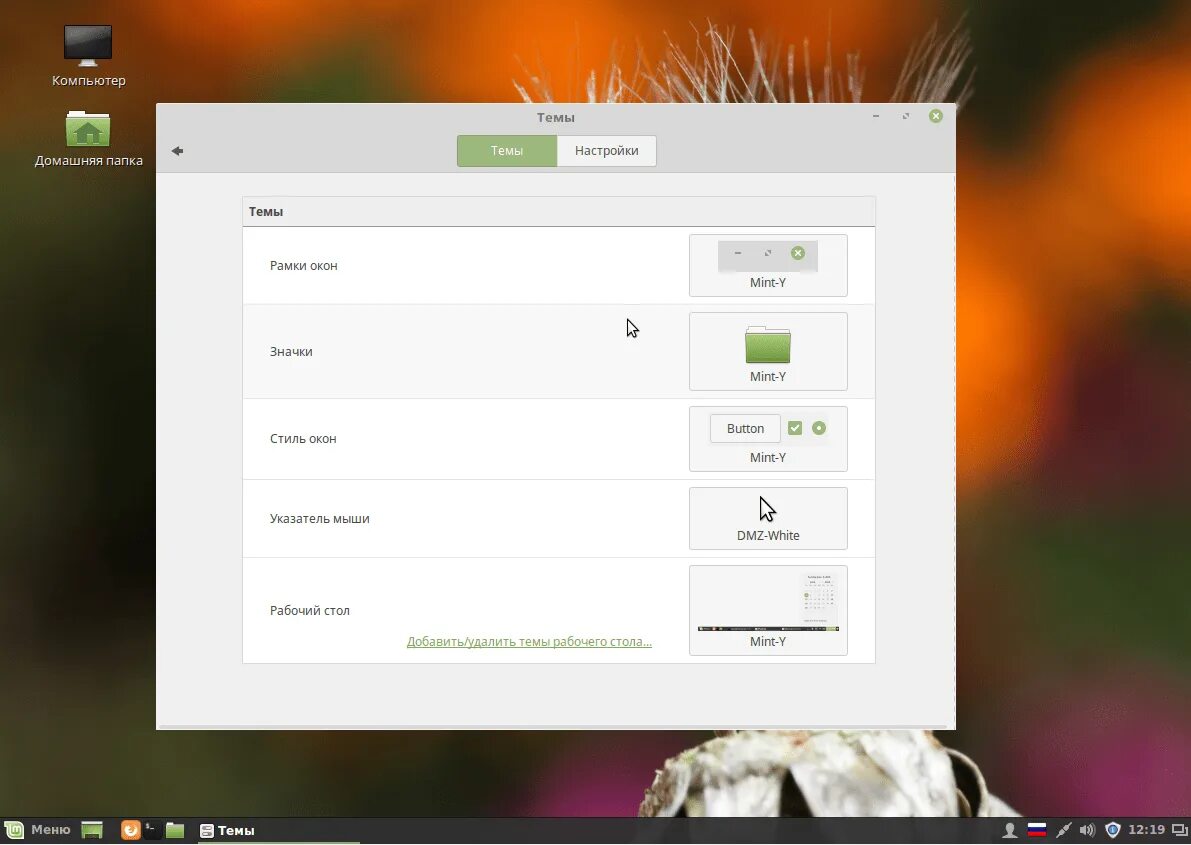Click the window list icon beside clock
The height and width of the screenshot is (845, 1191).
tap(1180, 830)
